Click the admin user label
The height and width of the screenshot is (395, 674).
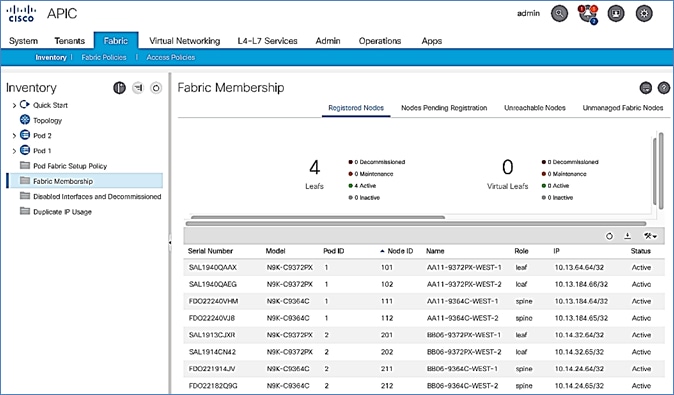tap(528, 13)
